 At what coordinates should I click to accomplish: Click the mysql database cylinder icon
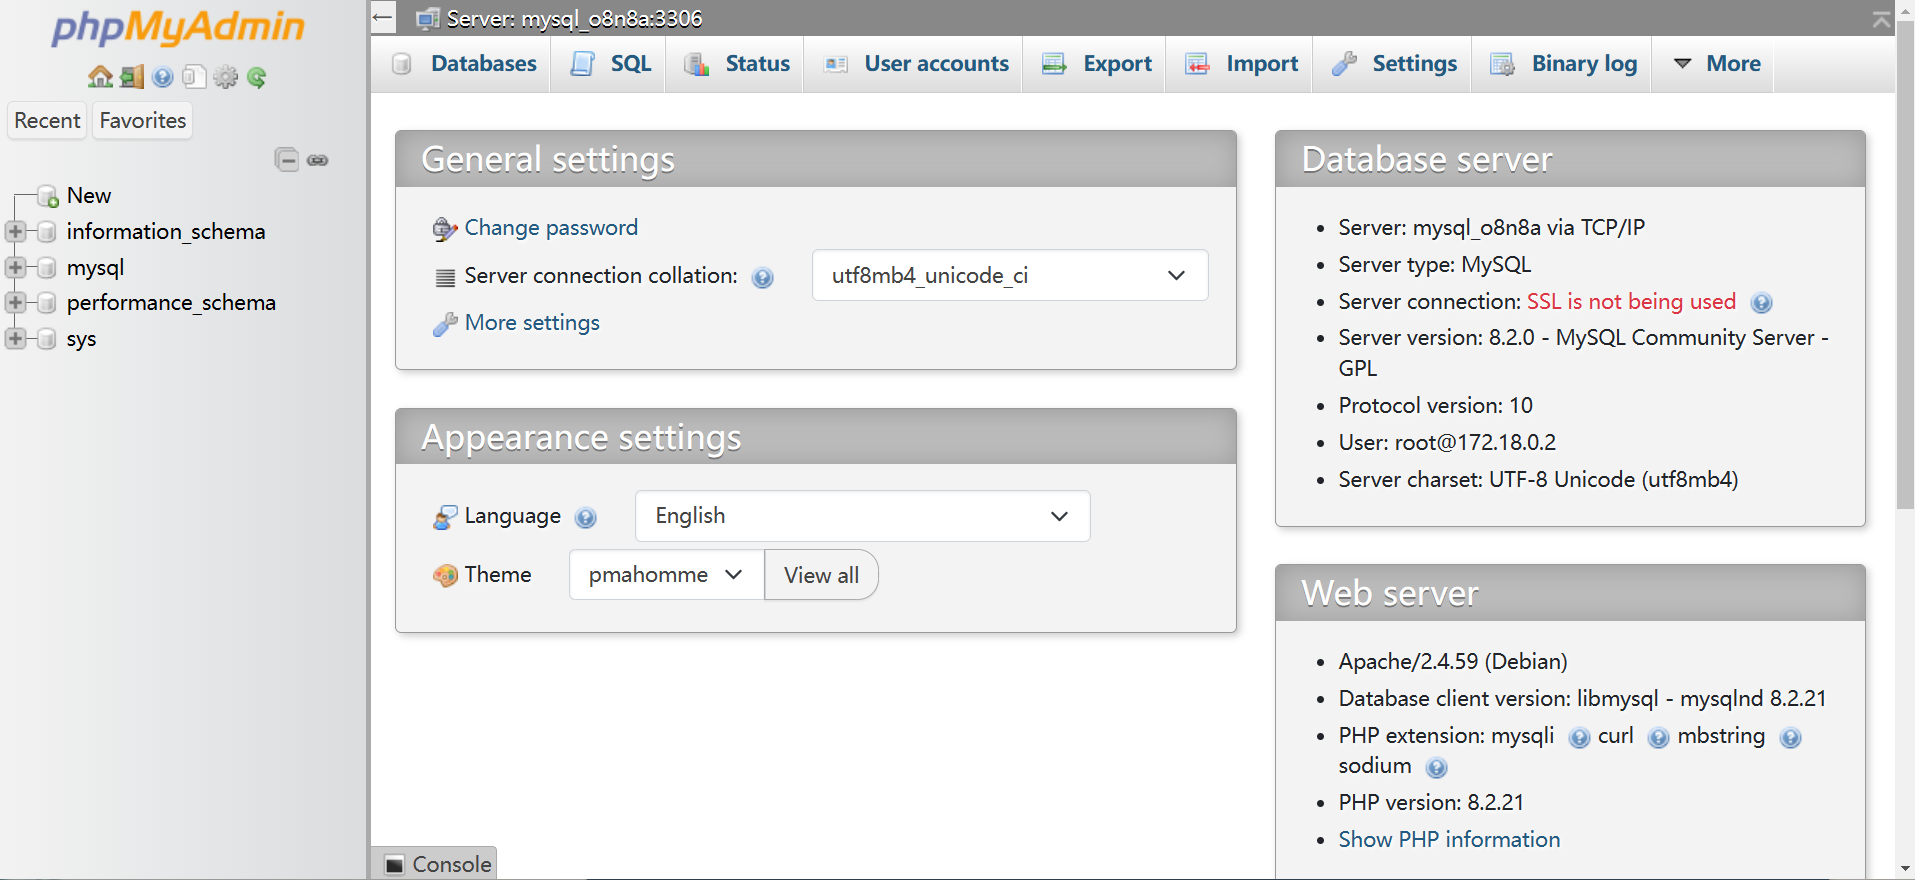46,268
